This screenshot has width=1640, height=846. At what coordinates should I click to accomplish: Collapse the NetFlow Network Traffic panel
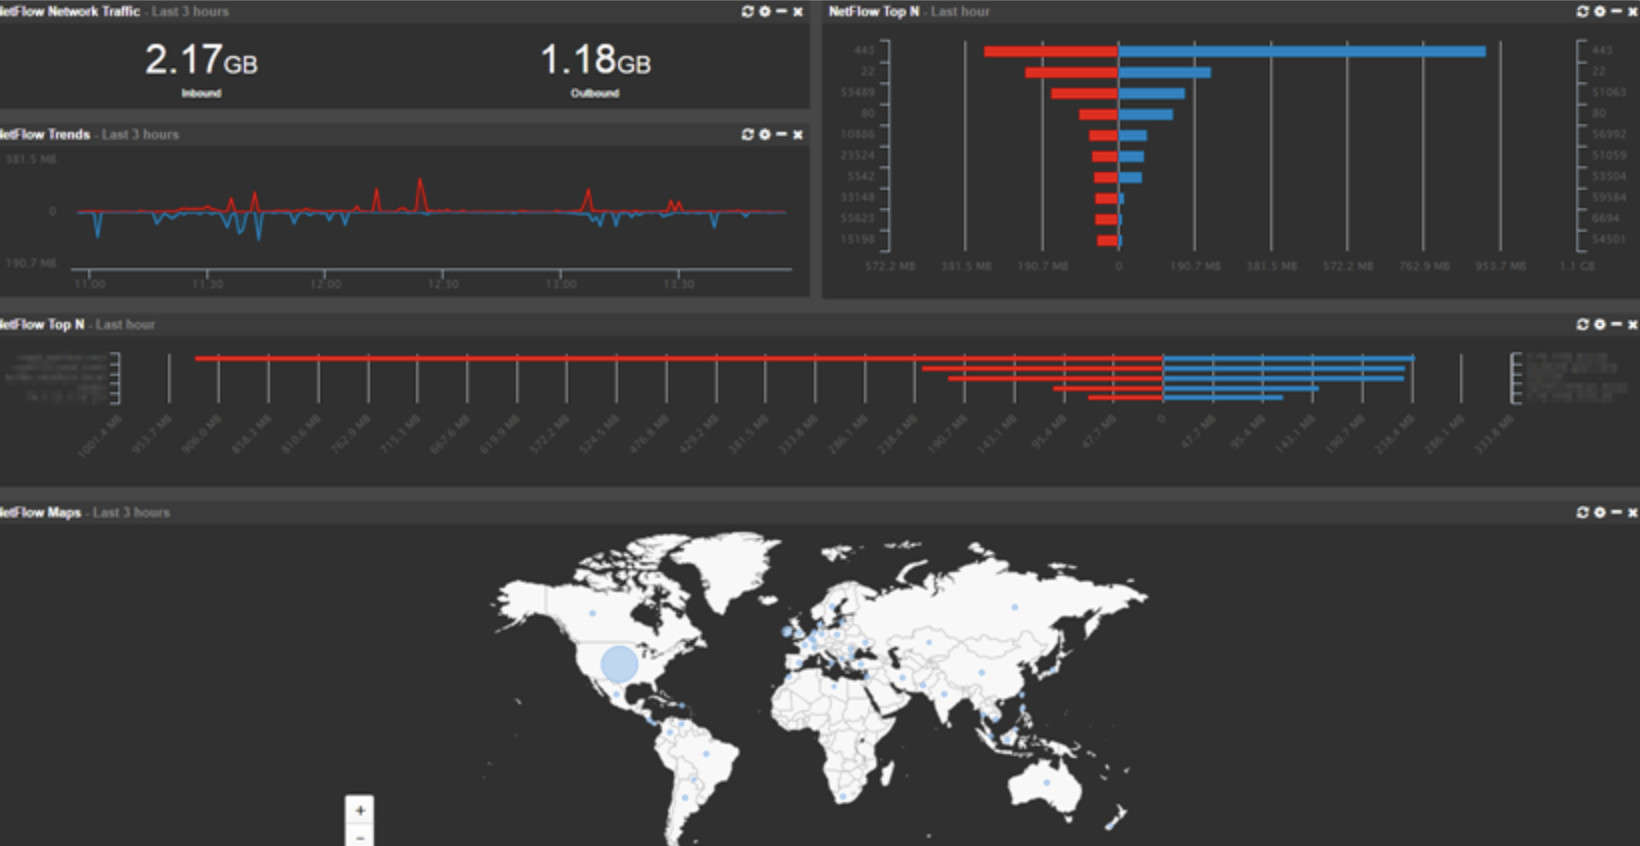tap(781, 12)
